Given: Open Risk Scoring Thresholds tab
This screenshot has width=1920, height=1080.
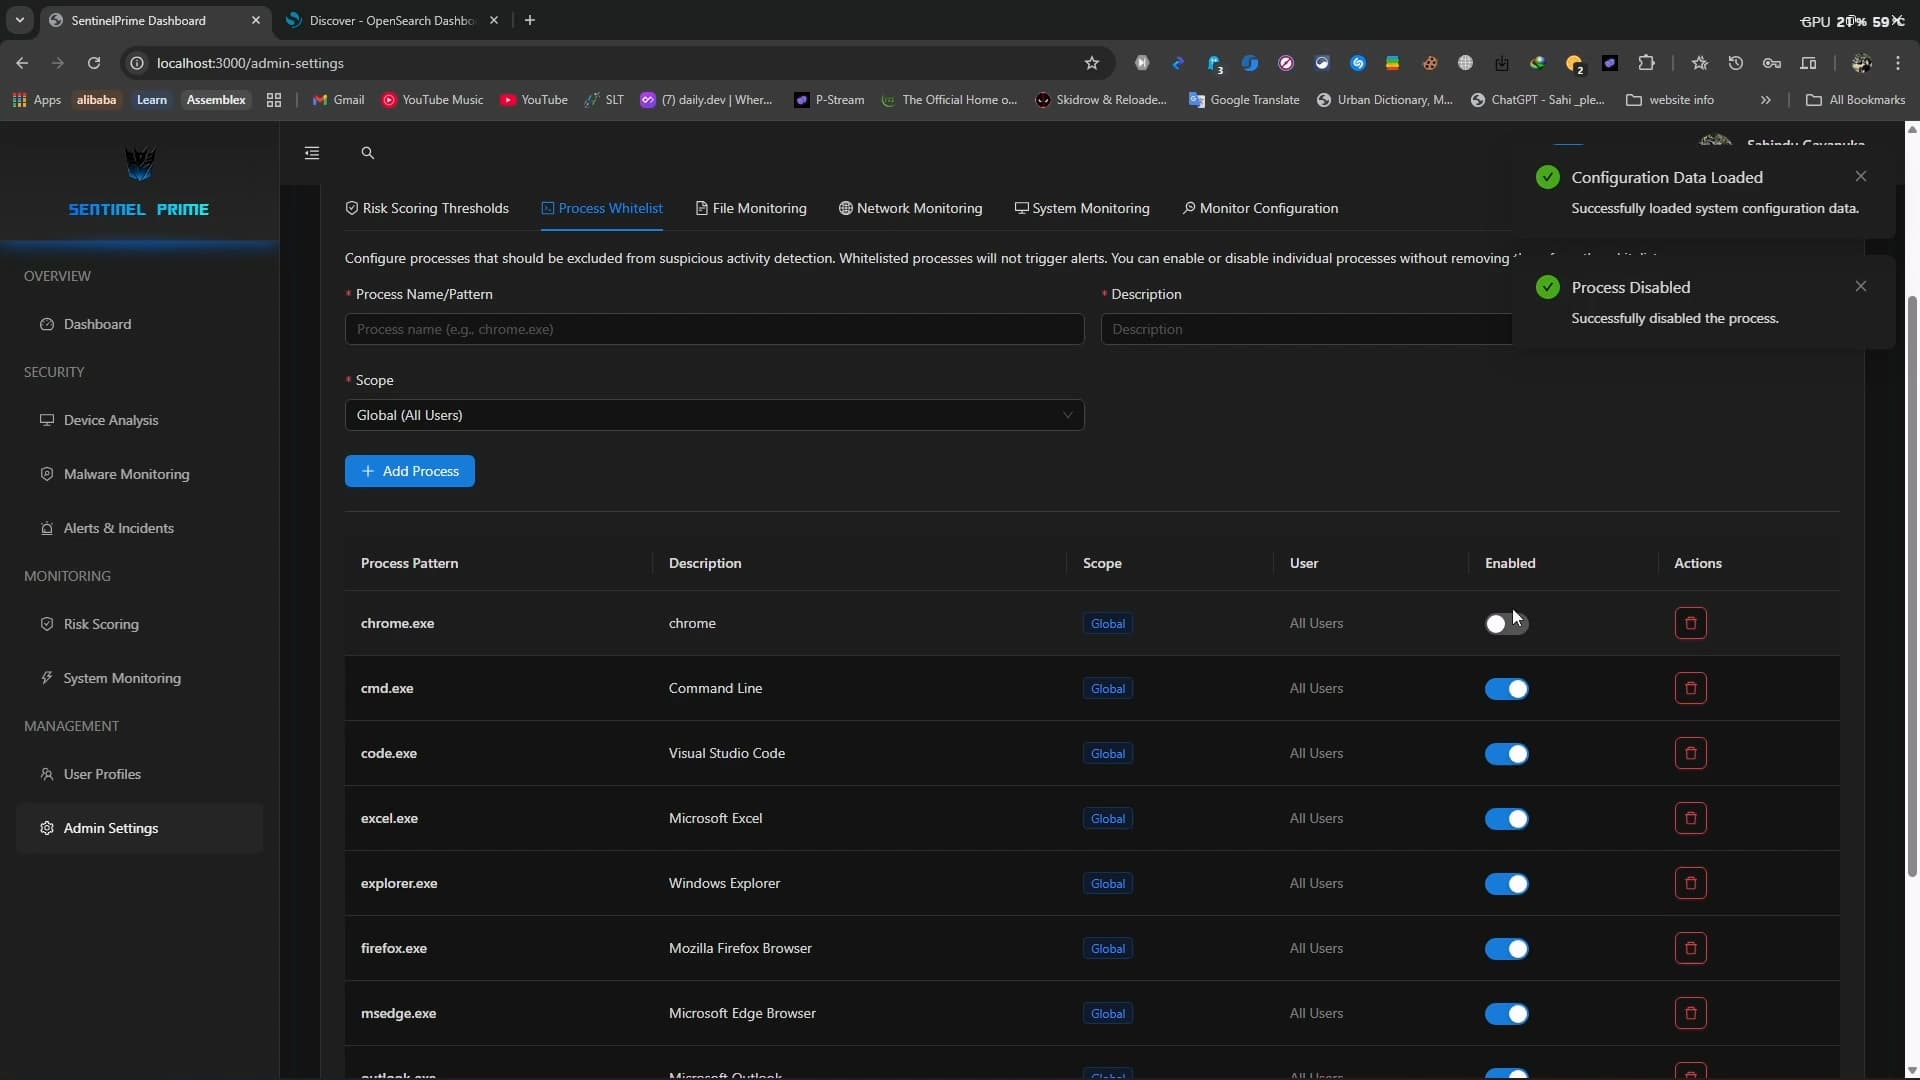Looking at the screenshot, I should coord(427,208).
